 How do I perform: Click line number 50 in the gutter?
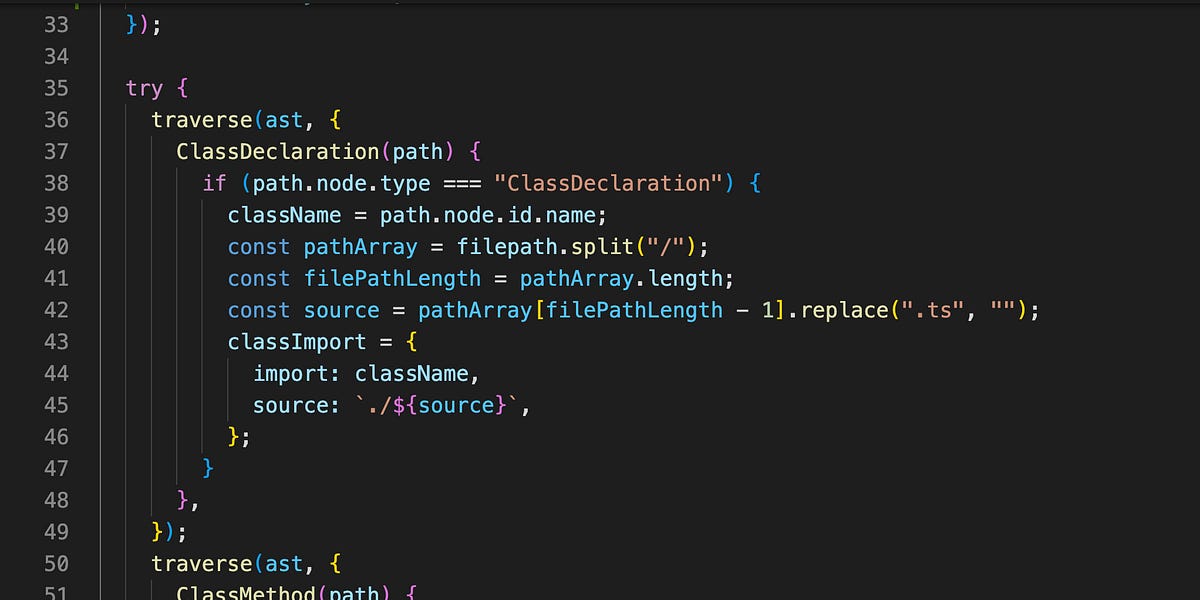[57, 563]
